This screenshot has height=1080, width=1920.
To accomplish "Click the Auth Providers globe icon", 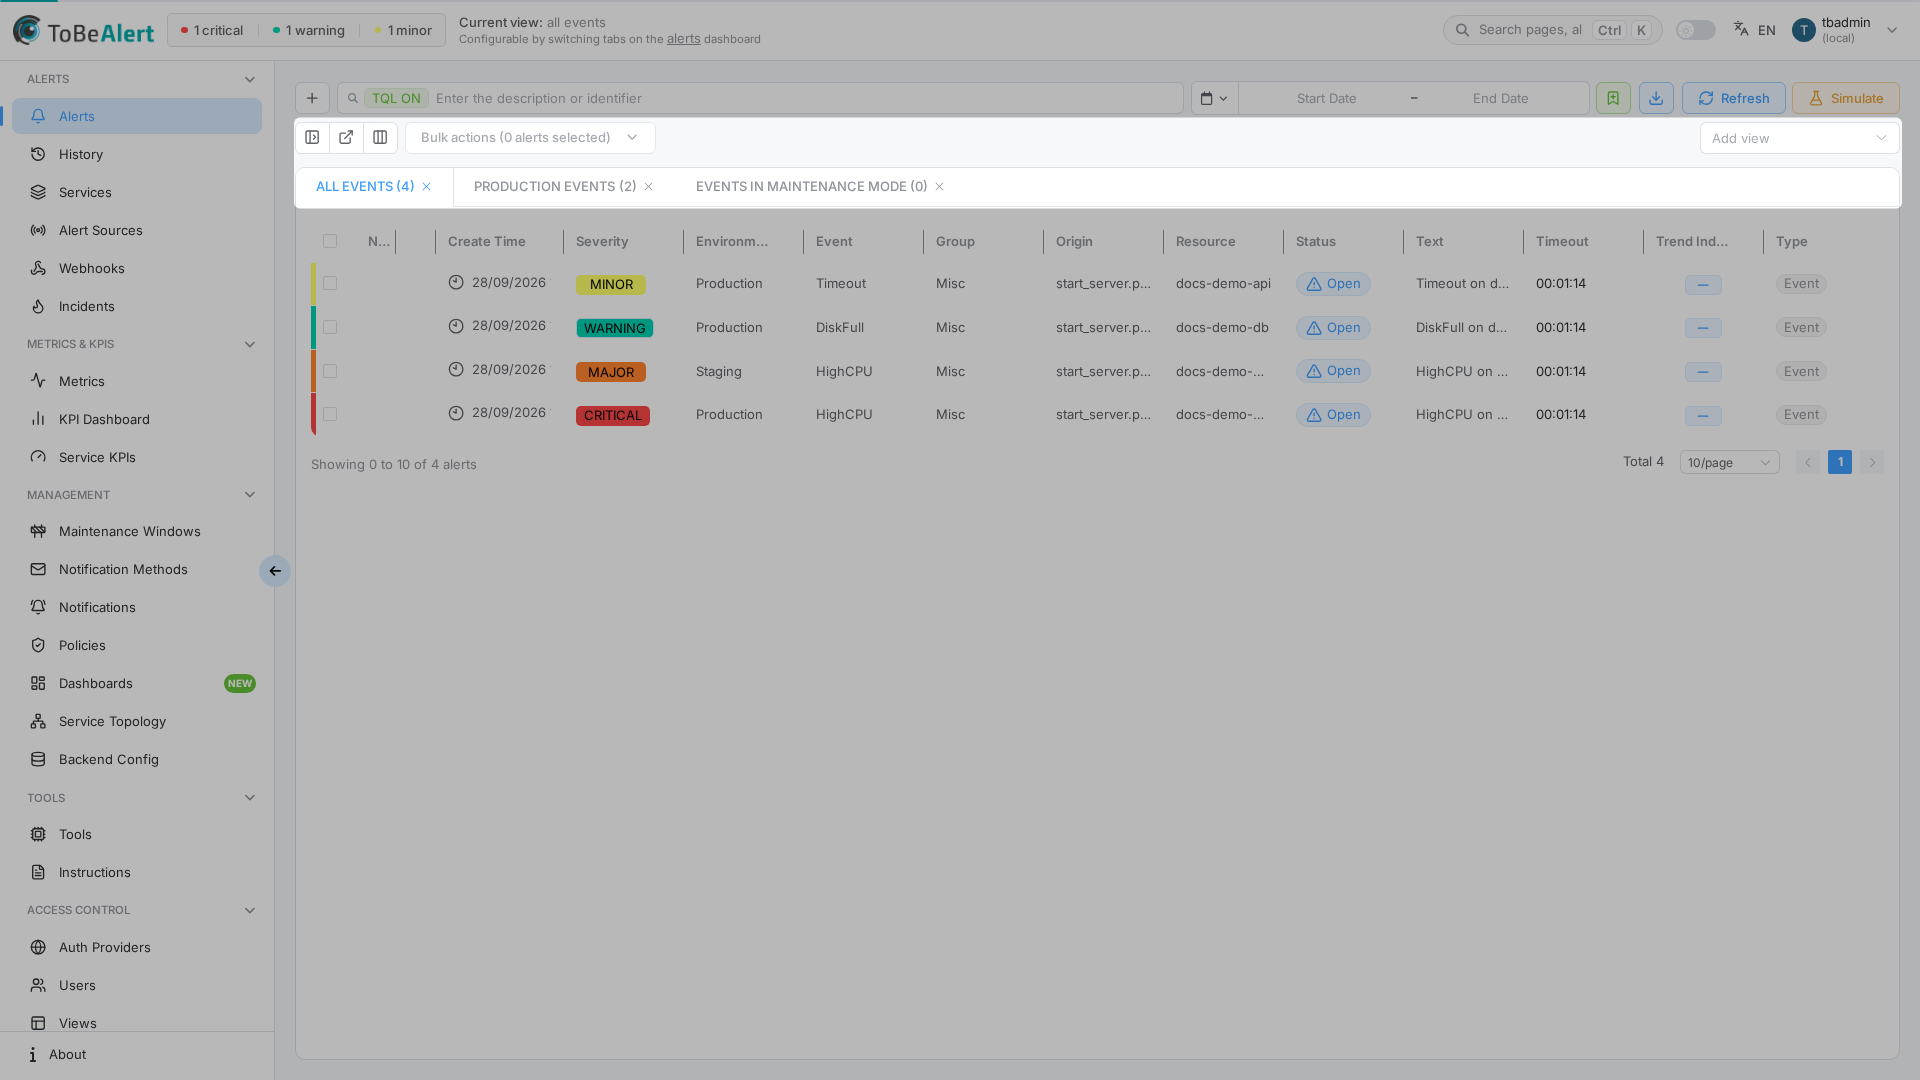I will (38, 947).
